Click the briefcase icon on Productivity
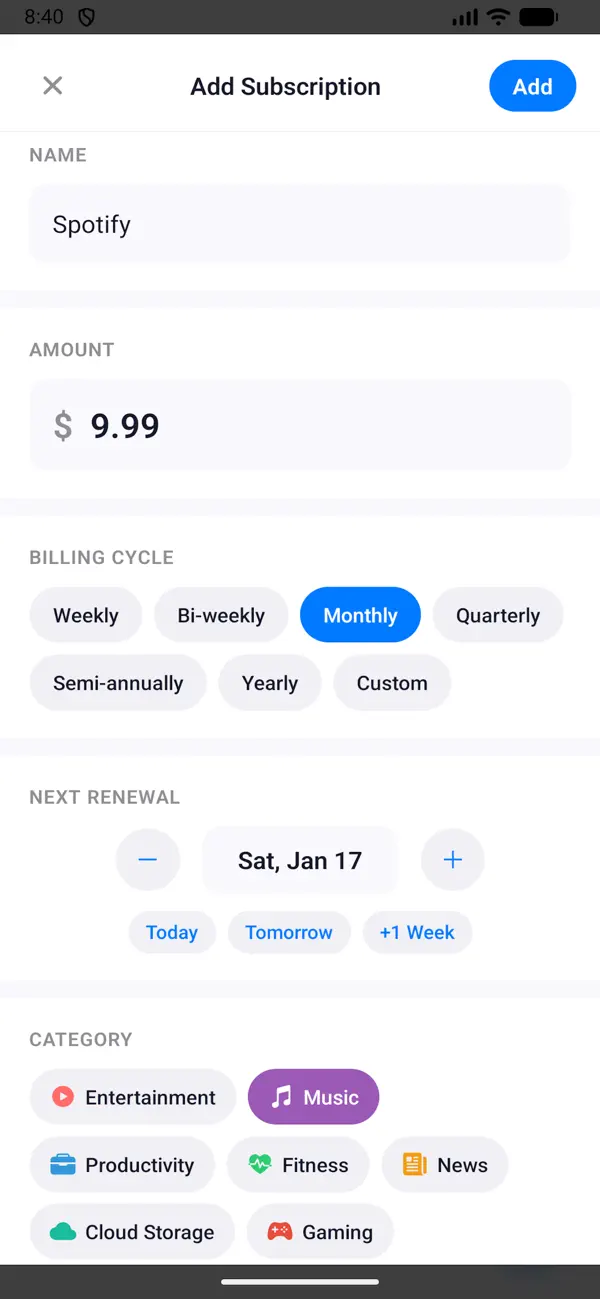 (x=62, y=1164)
